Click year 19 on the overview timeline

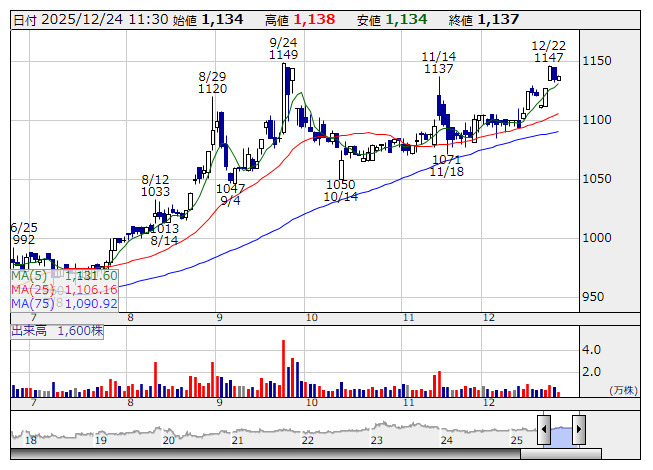101,440
